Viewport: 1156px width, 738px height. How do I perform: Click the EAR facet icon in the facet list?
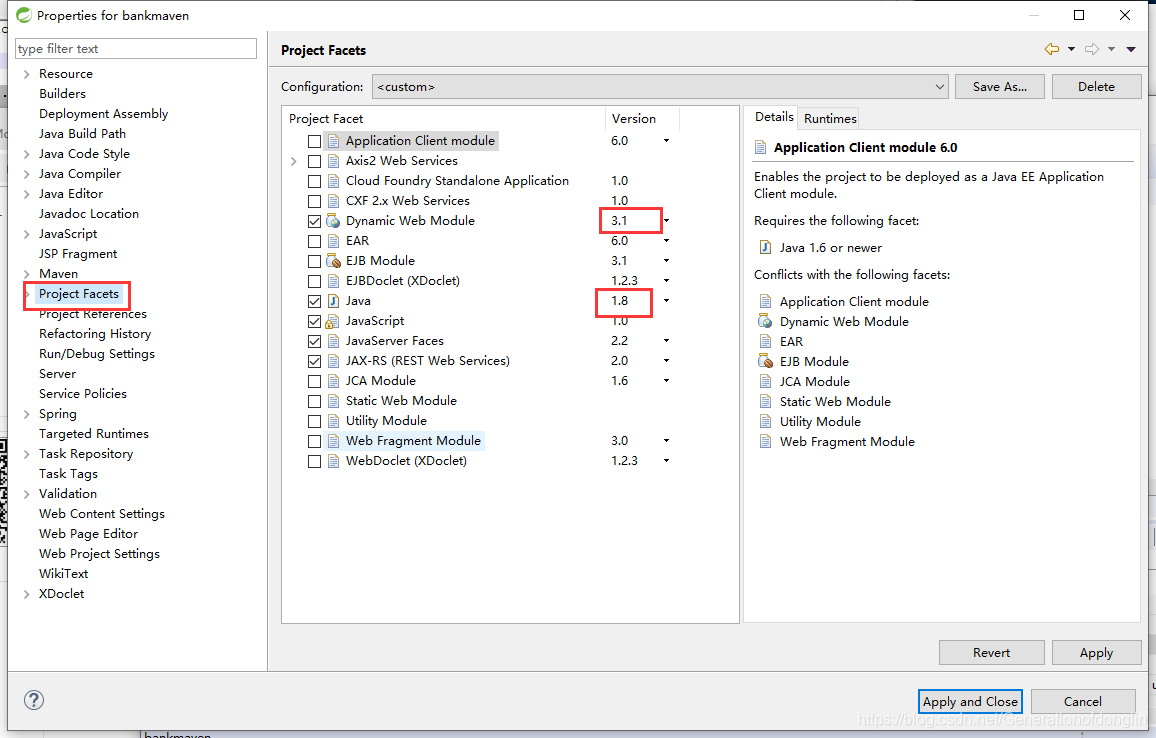[333, 241]
